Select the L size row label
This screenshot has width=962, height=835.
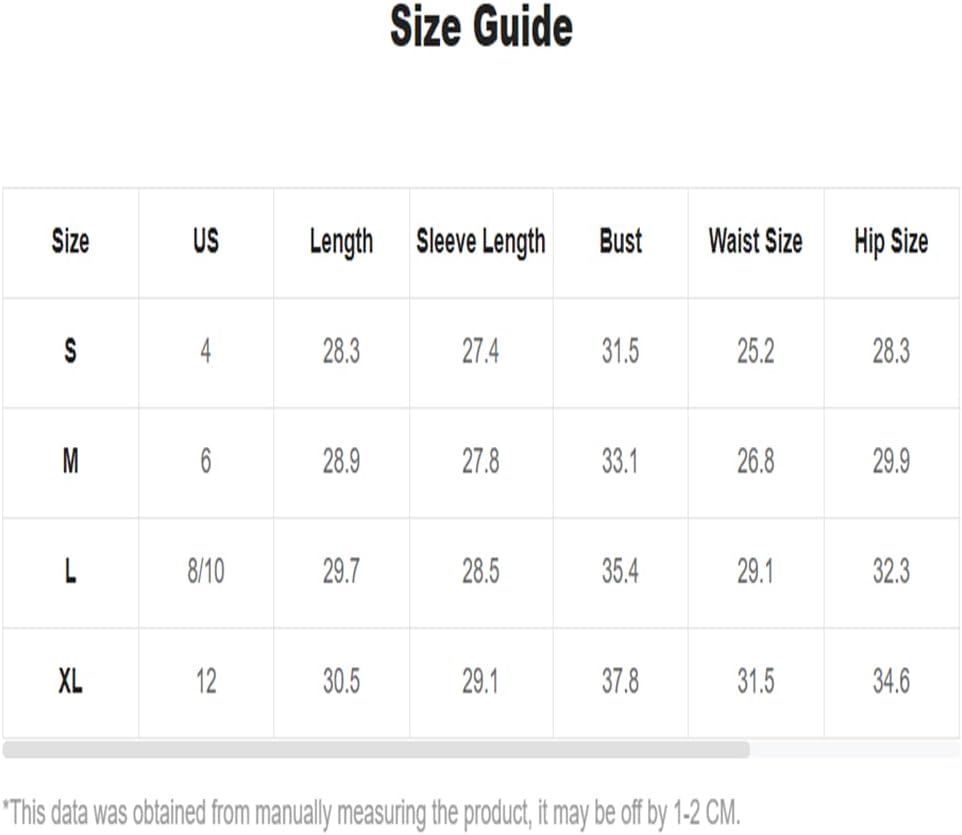point(71,571)
